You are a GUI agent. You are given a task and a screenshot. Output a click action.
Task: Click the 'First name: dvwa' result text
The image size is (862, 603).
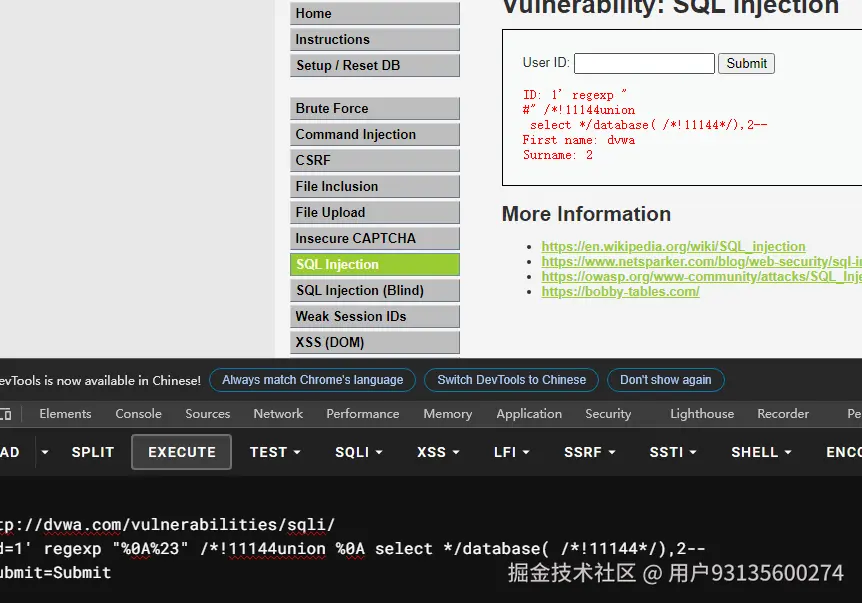pyautogui.click(x=578, y=140)
